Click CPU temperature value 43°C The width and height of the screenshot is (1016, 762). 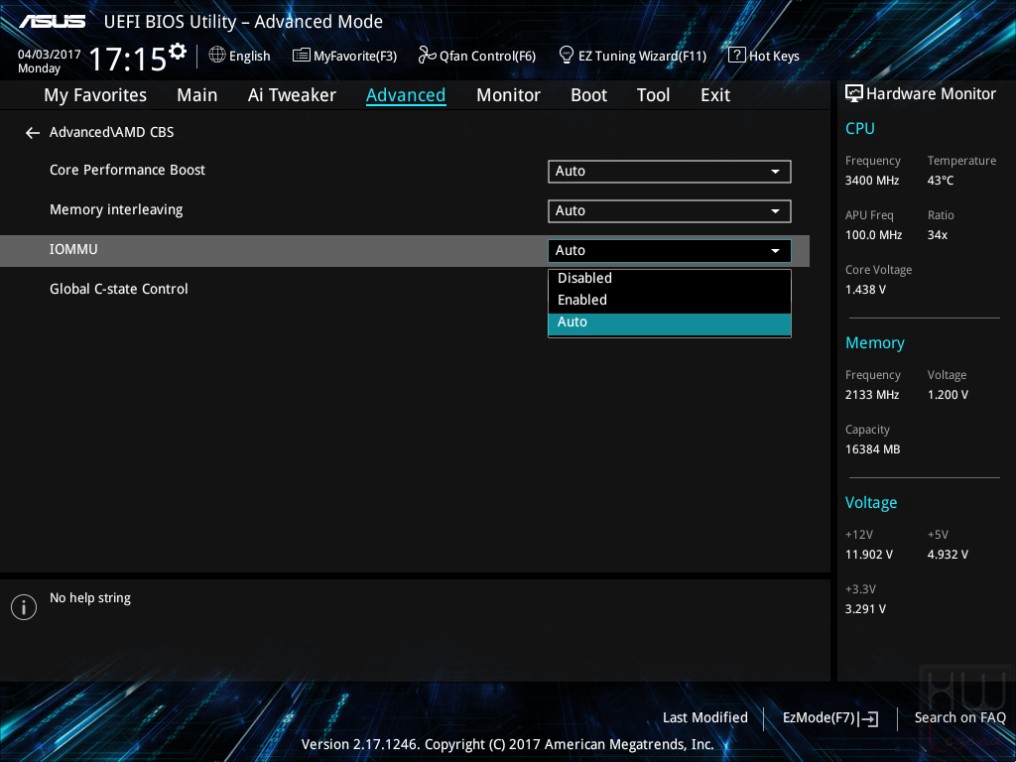[x=940, y=181]
